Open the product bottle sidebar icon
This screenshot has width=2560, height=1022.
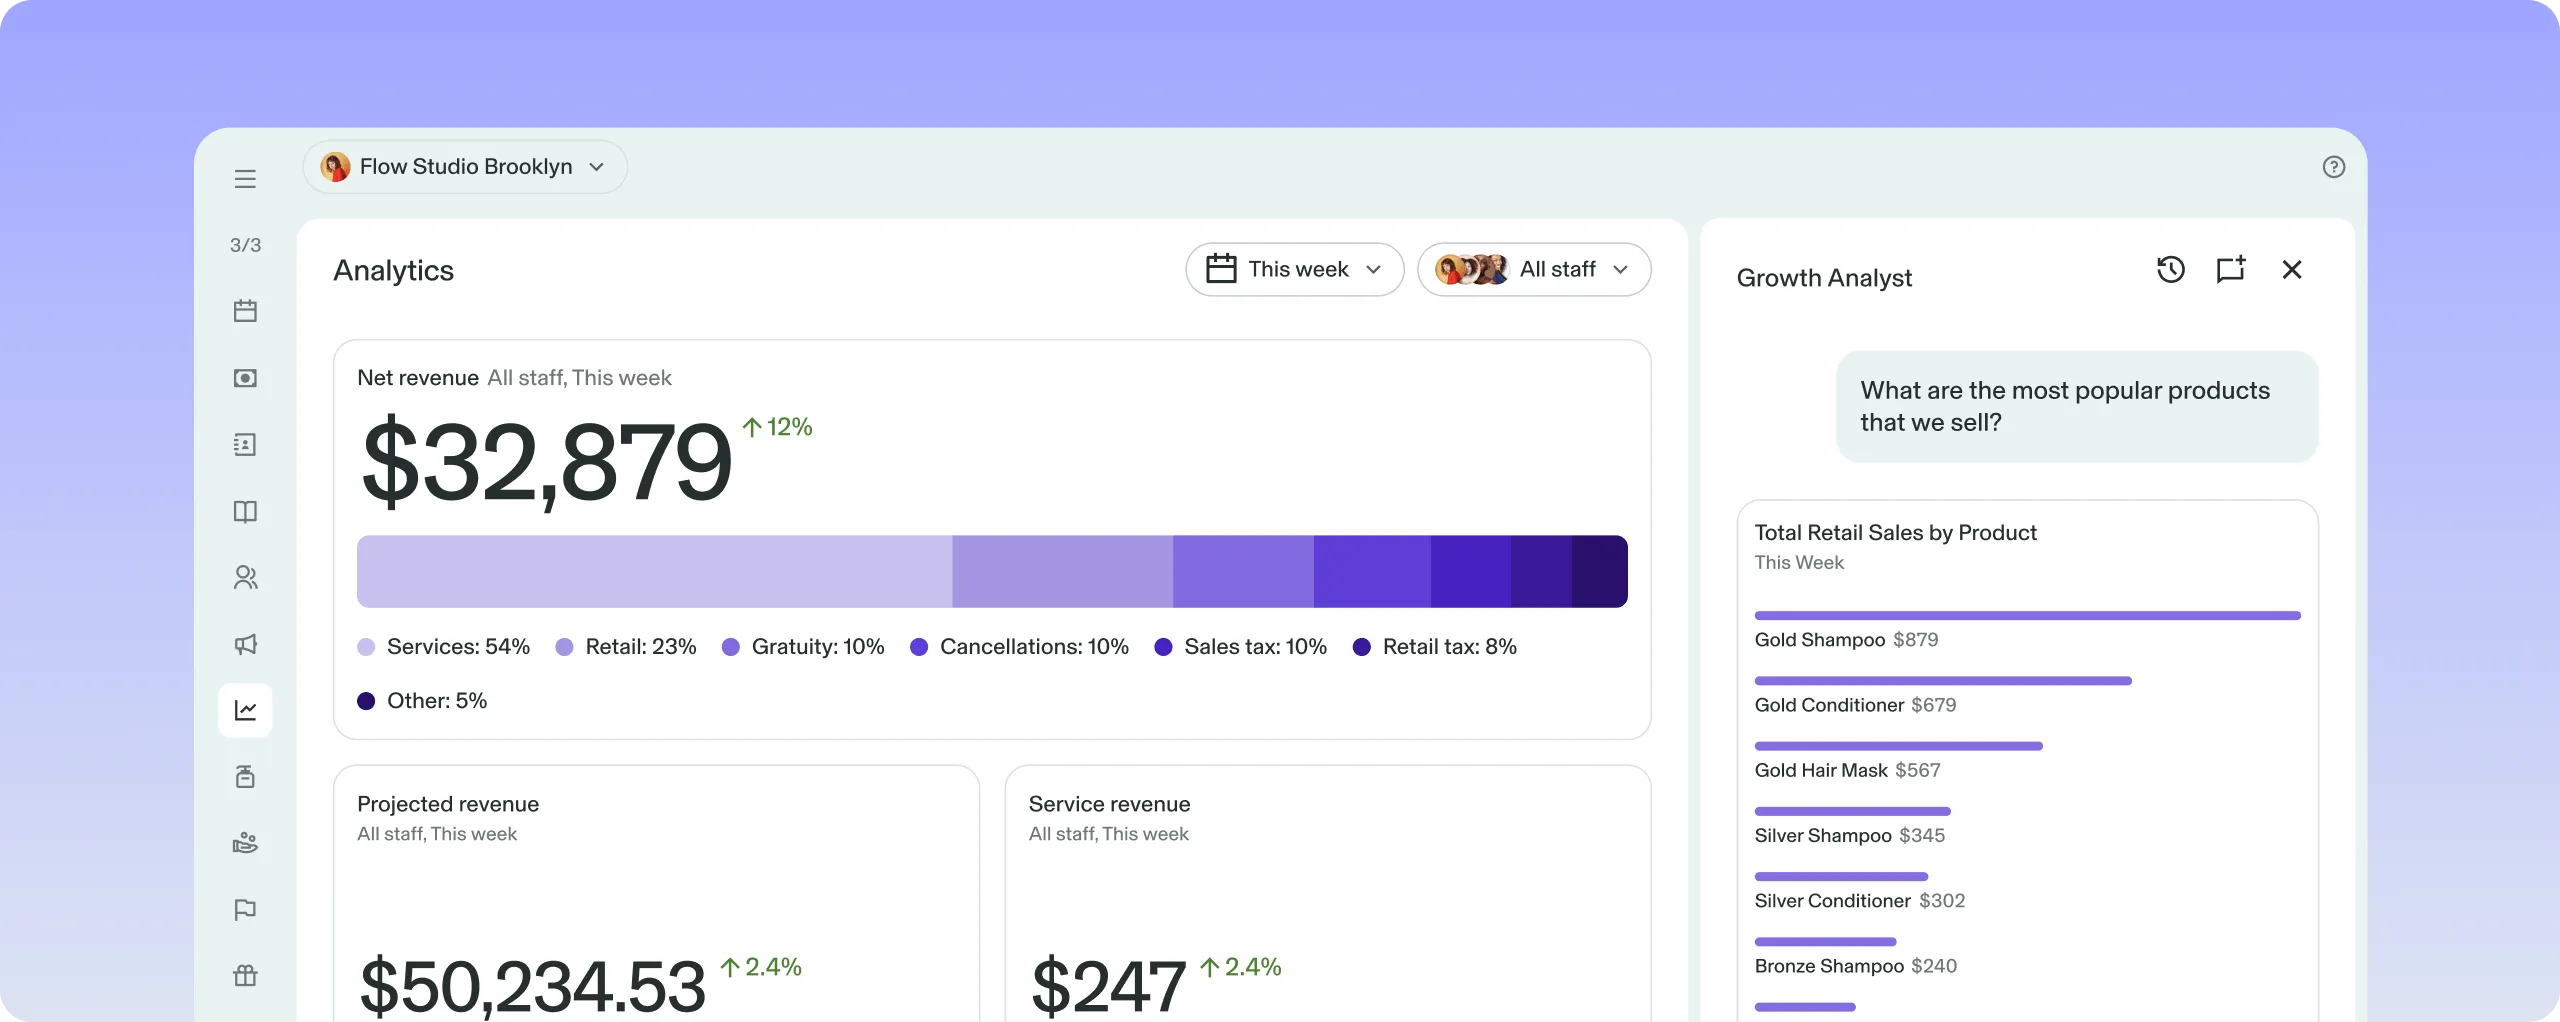[245, 777]
